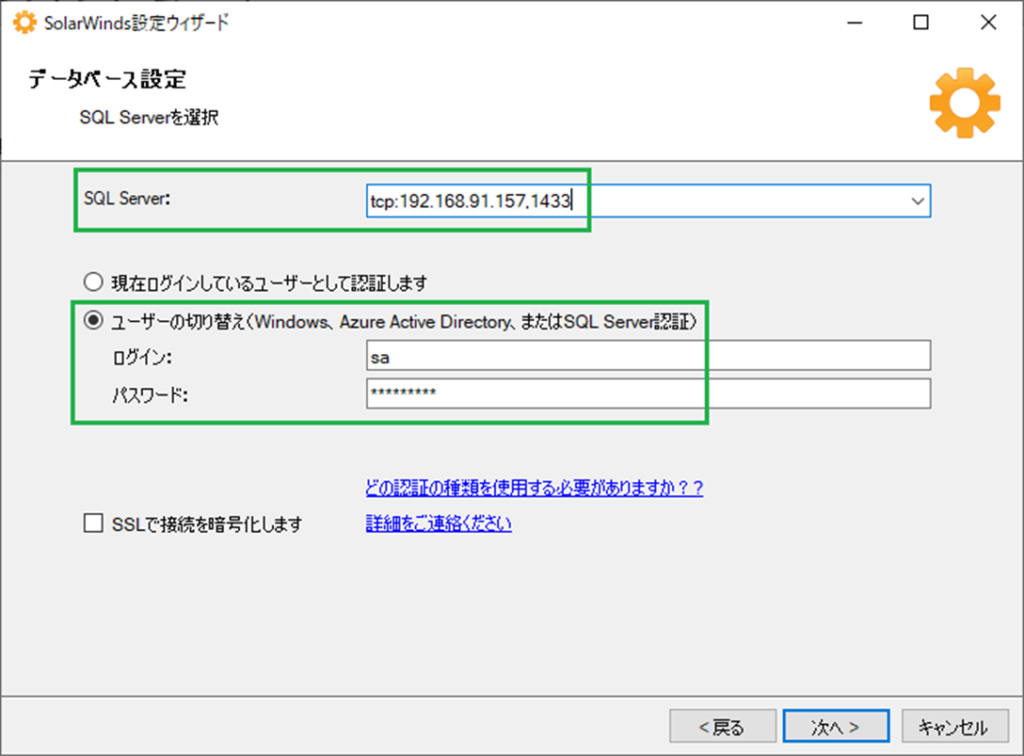Click the データベース設定 heading

click(107, 79)
